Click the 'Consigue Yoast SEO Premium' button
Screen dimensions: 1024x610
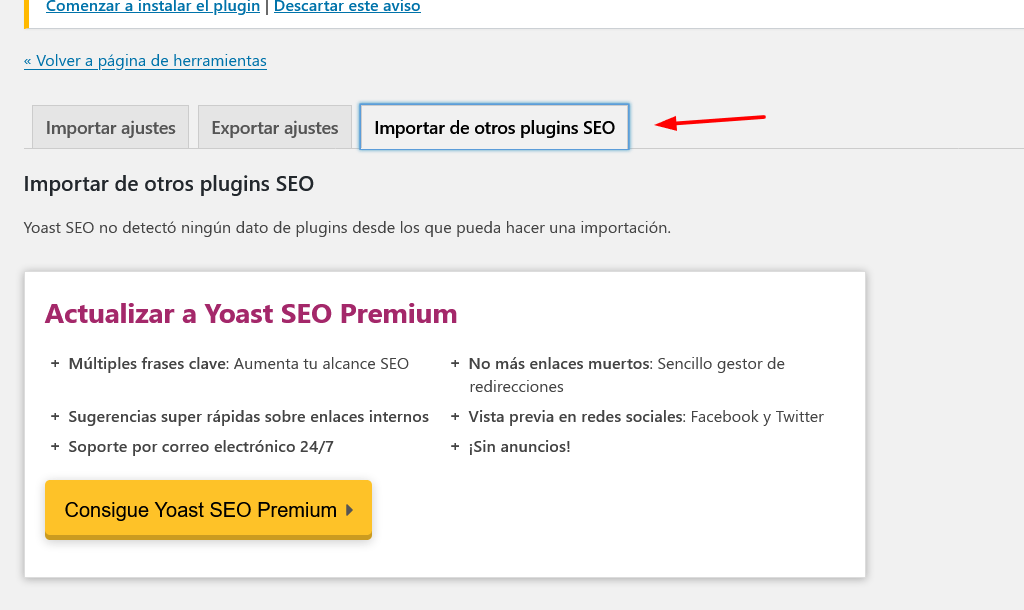[x=208, y=509]
